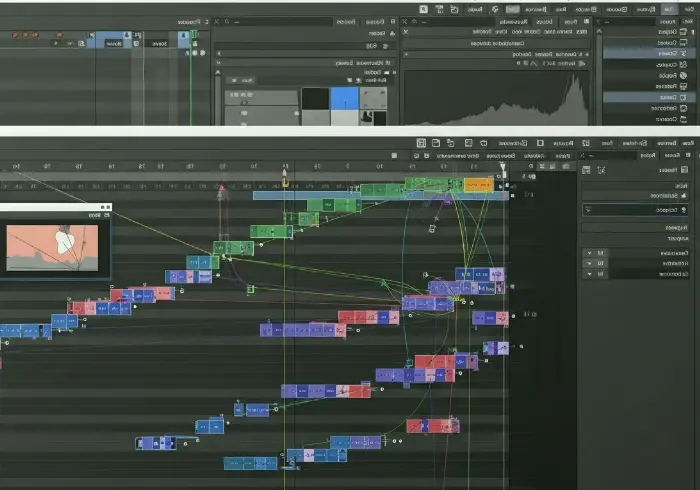Open the wide dropdown field in lower-right panel
This screenshot has width=700, height=490.
[x=636, y=210]
